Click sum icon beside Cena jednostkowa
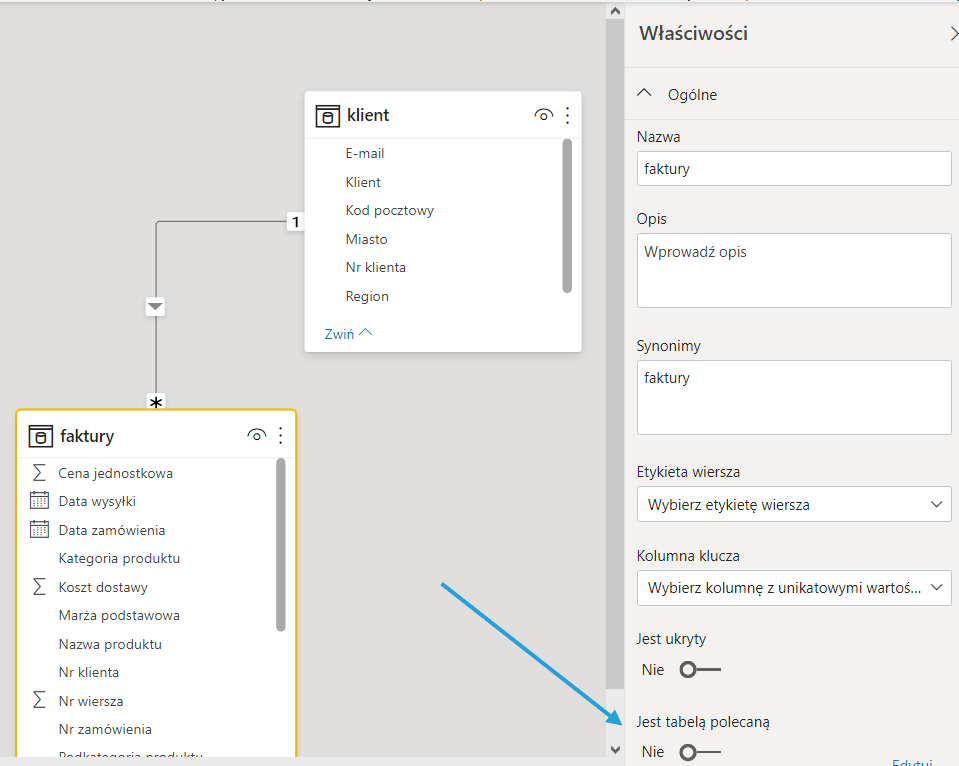 (x=40, y=473)
